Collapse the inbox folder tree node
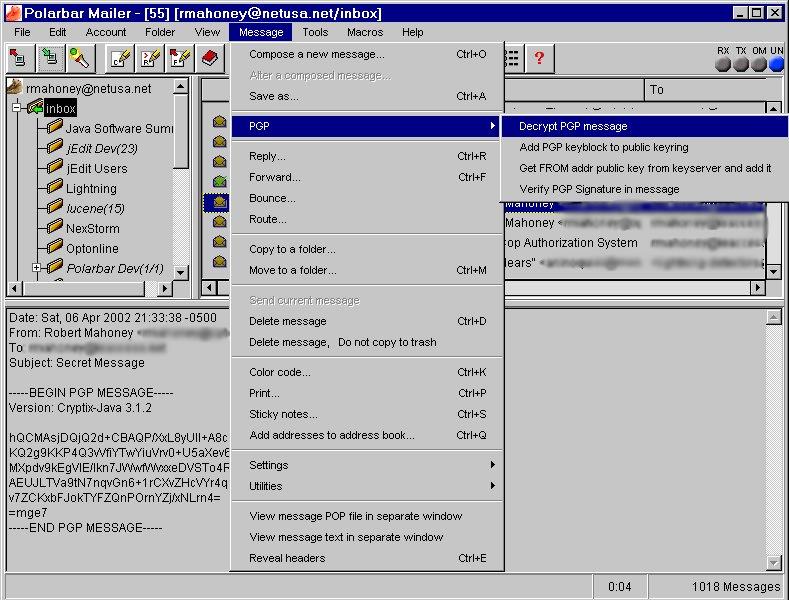 point(17,108)
